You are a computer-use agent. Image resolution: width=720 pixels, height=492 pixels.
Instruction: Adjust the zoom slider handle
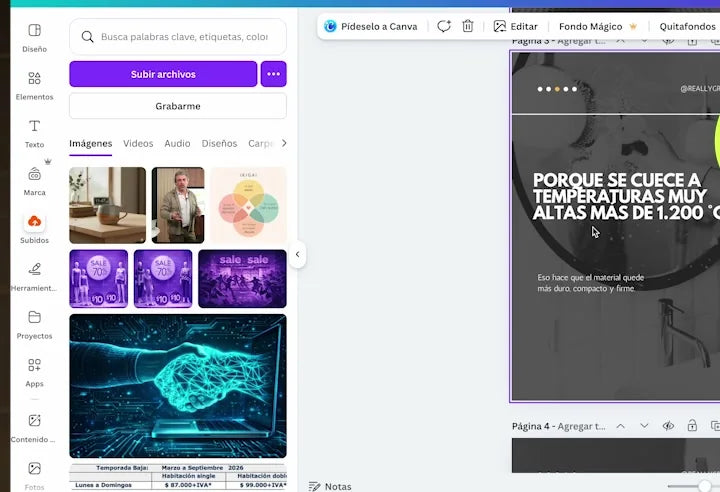(x=704, y=486)
